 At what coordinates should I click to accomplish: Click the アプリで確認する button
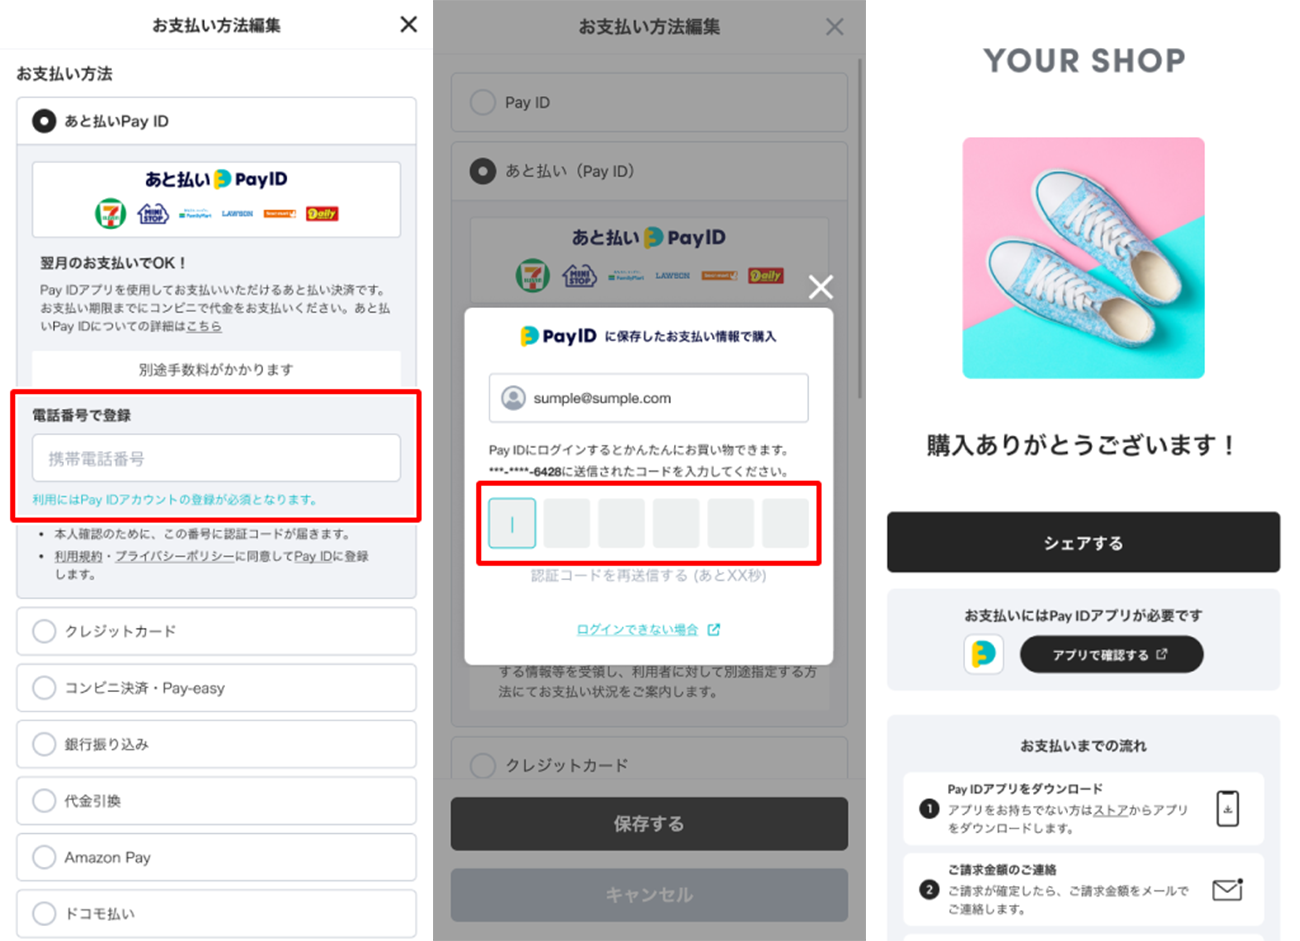click(1111, 654)
